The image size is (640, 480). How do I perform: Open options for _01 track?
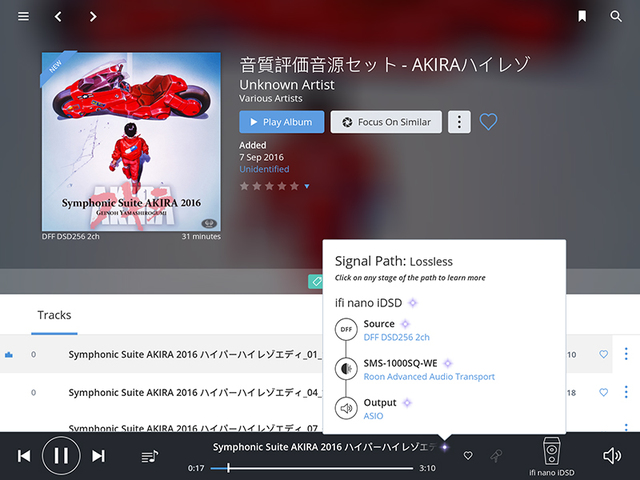tap(626, 354)
